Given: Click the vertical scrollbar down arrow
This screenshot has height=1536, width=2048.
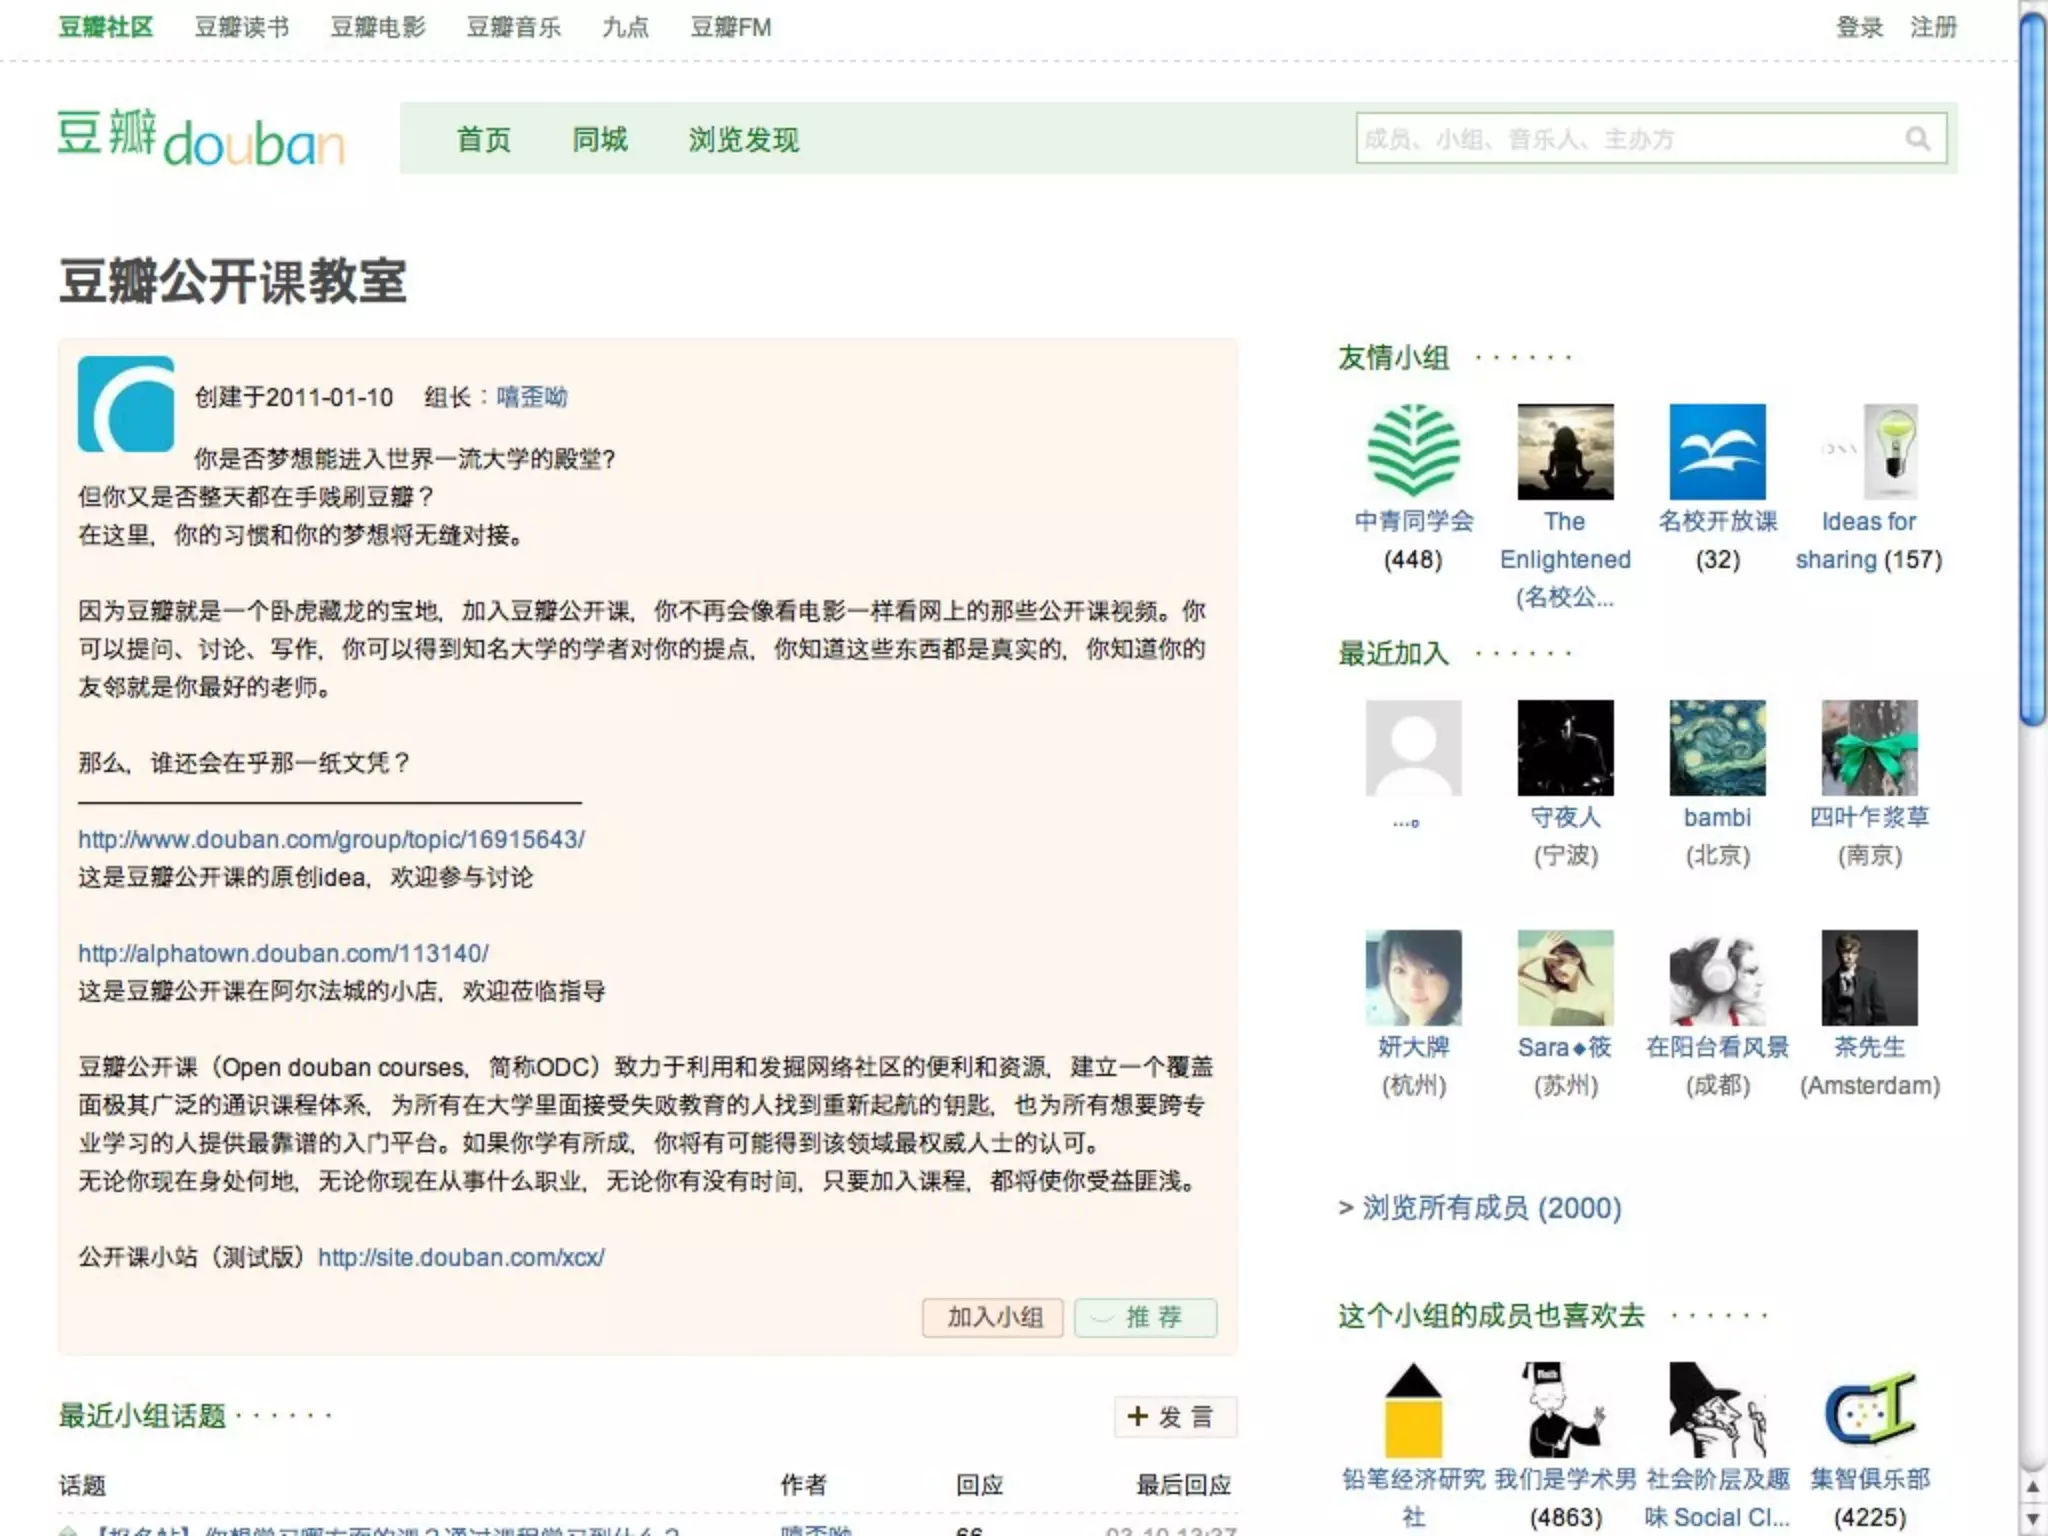Looking at the screenshot, I should [2032, 1519].
